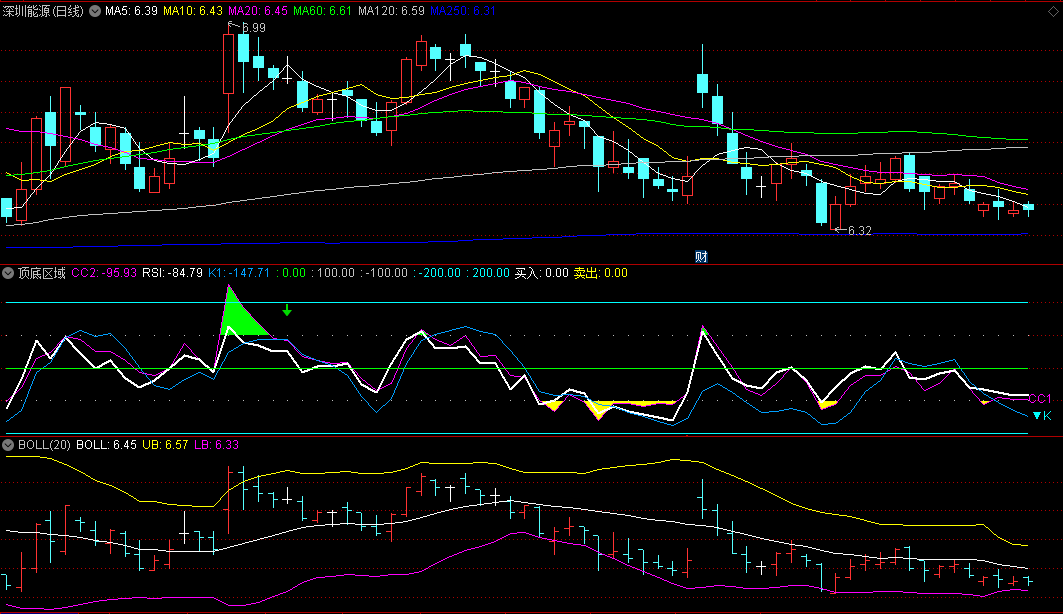This screenshot has height=614, width=1063.
Task: Click the green down arrow signal marker
Action: [287, 310]
